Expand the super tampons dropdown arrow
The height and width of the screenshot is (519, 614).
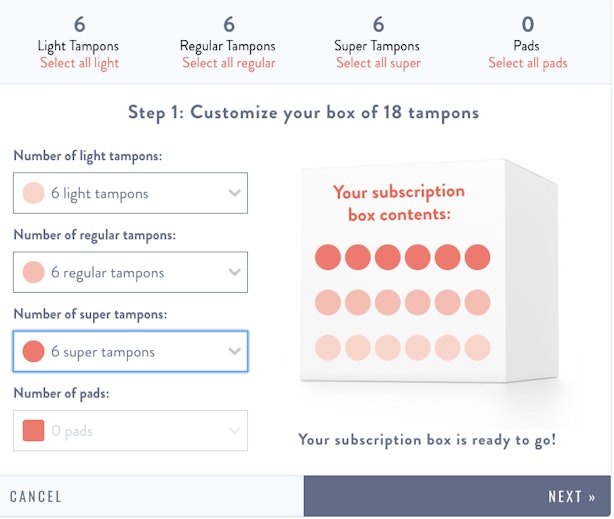click(235, 351)
